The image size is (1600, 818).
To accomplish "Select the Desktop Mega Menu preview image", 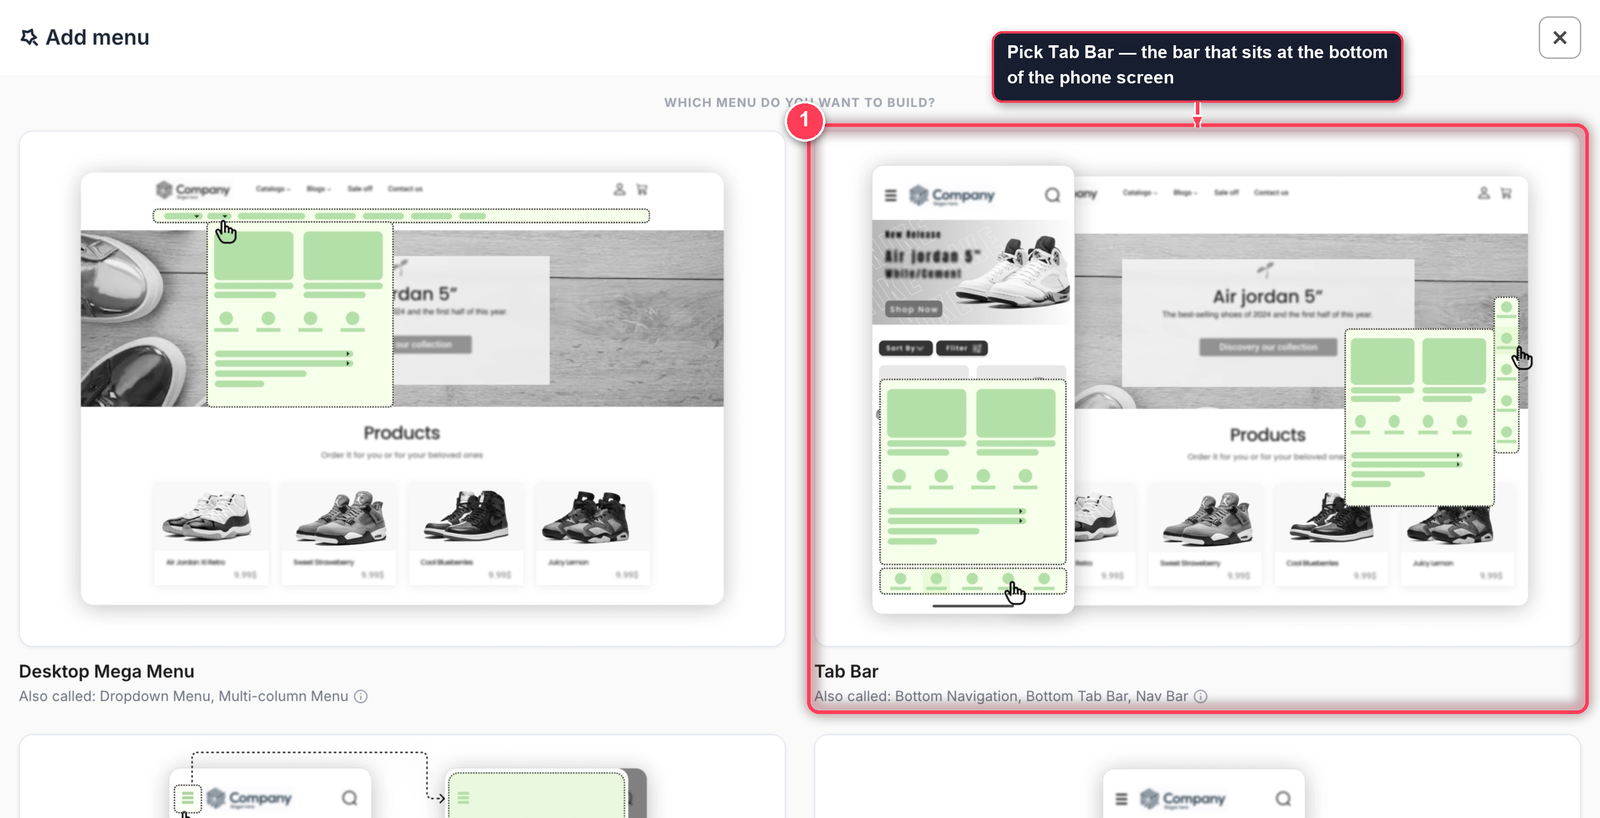I will [402, 389].
